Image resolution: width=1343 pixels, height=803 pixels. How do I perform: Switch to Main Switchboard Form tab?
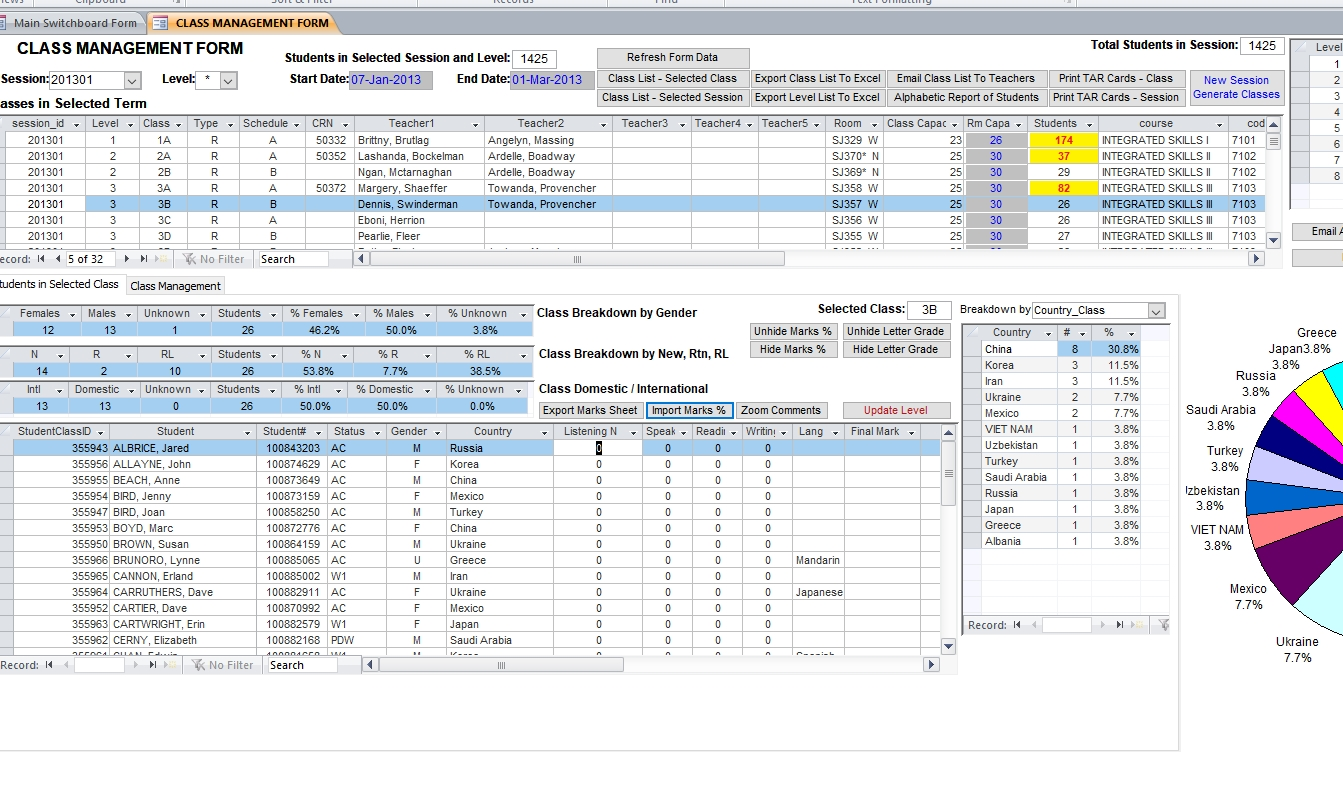pyautogui.click(x=74, y=23)
